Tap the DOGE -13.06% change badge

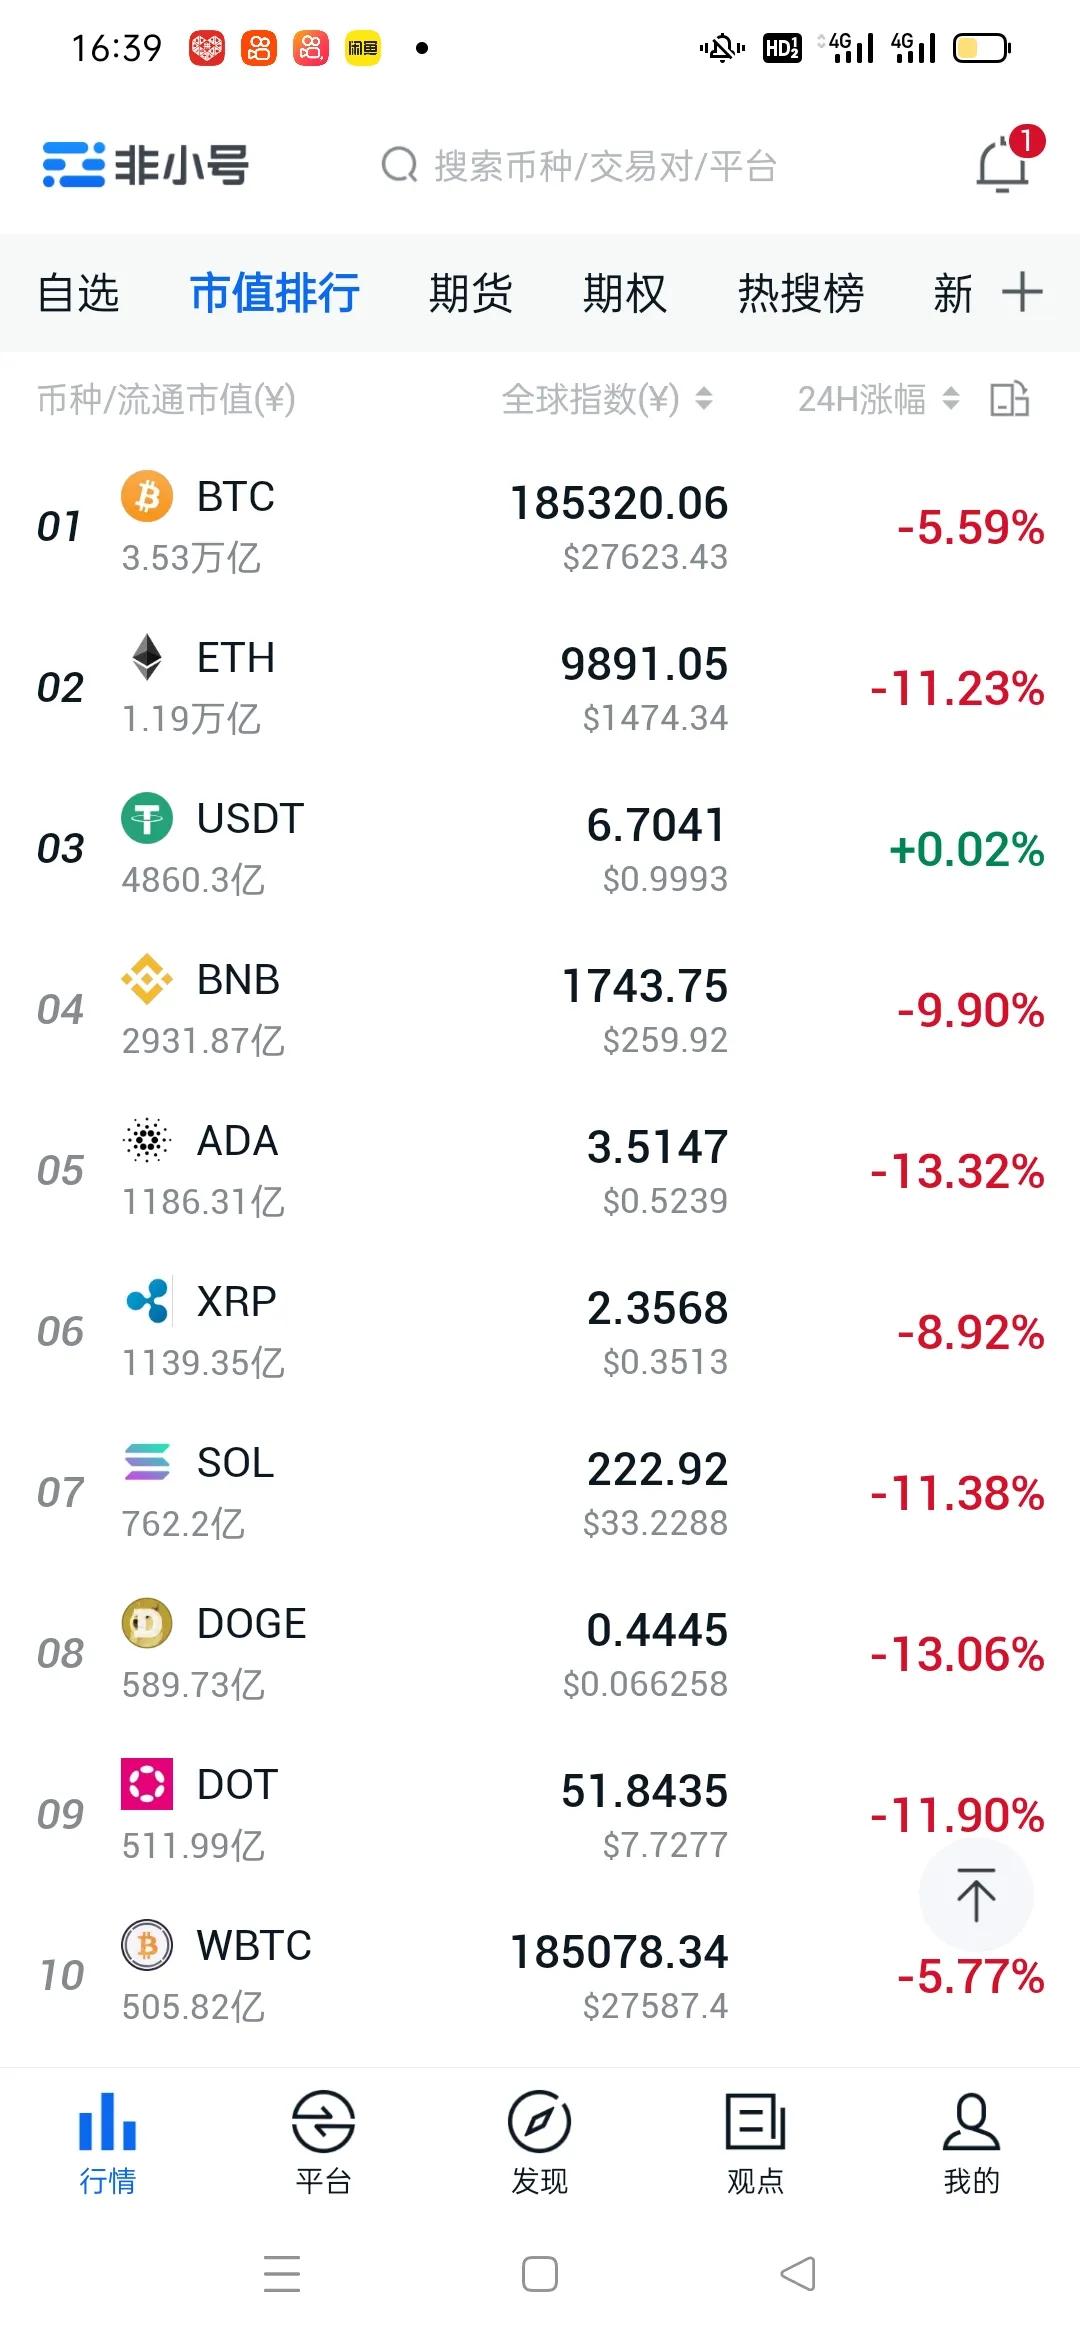coord(957,1654)
